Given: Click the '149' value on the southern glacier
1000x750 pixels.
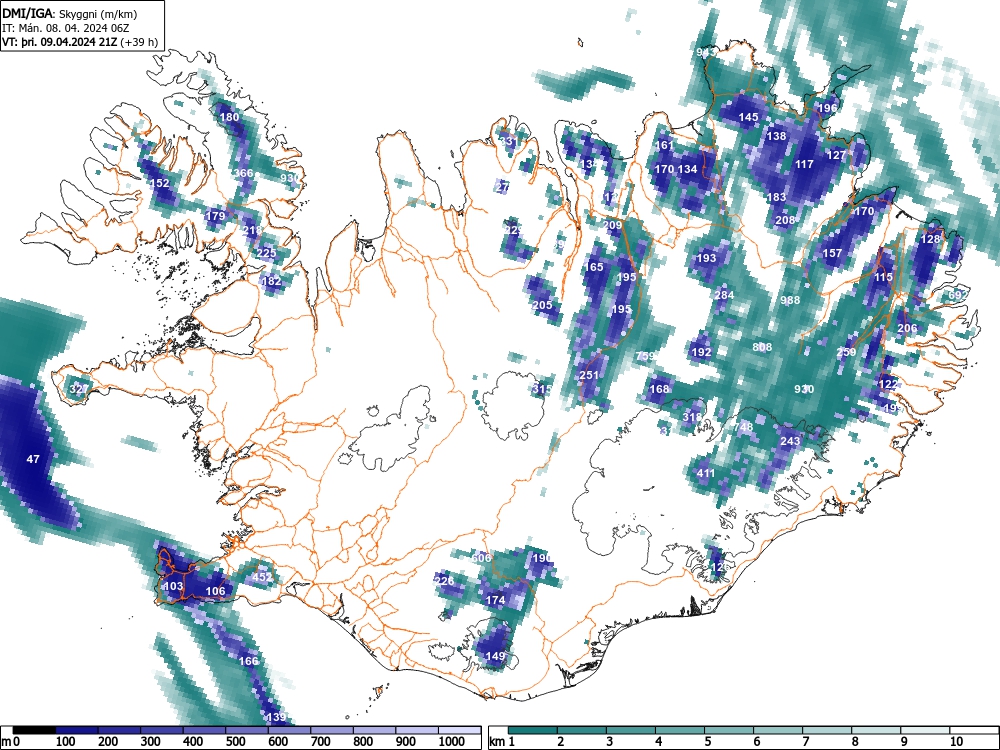Looking at the screenshot, I should click(496, 656).
